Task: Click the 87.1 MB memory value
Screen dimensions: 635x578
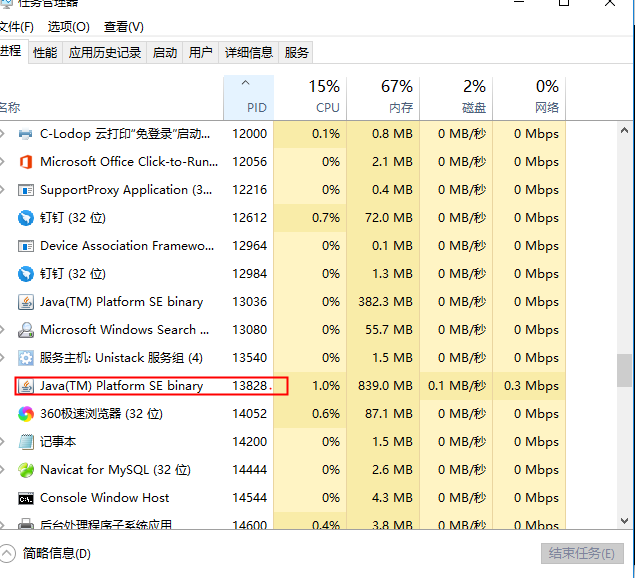Action: (x=389, y=414)
